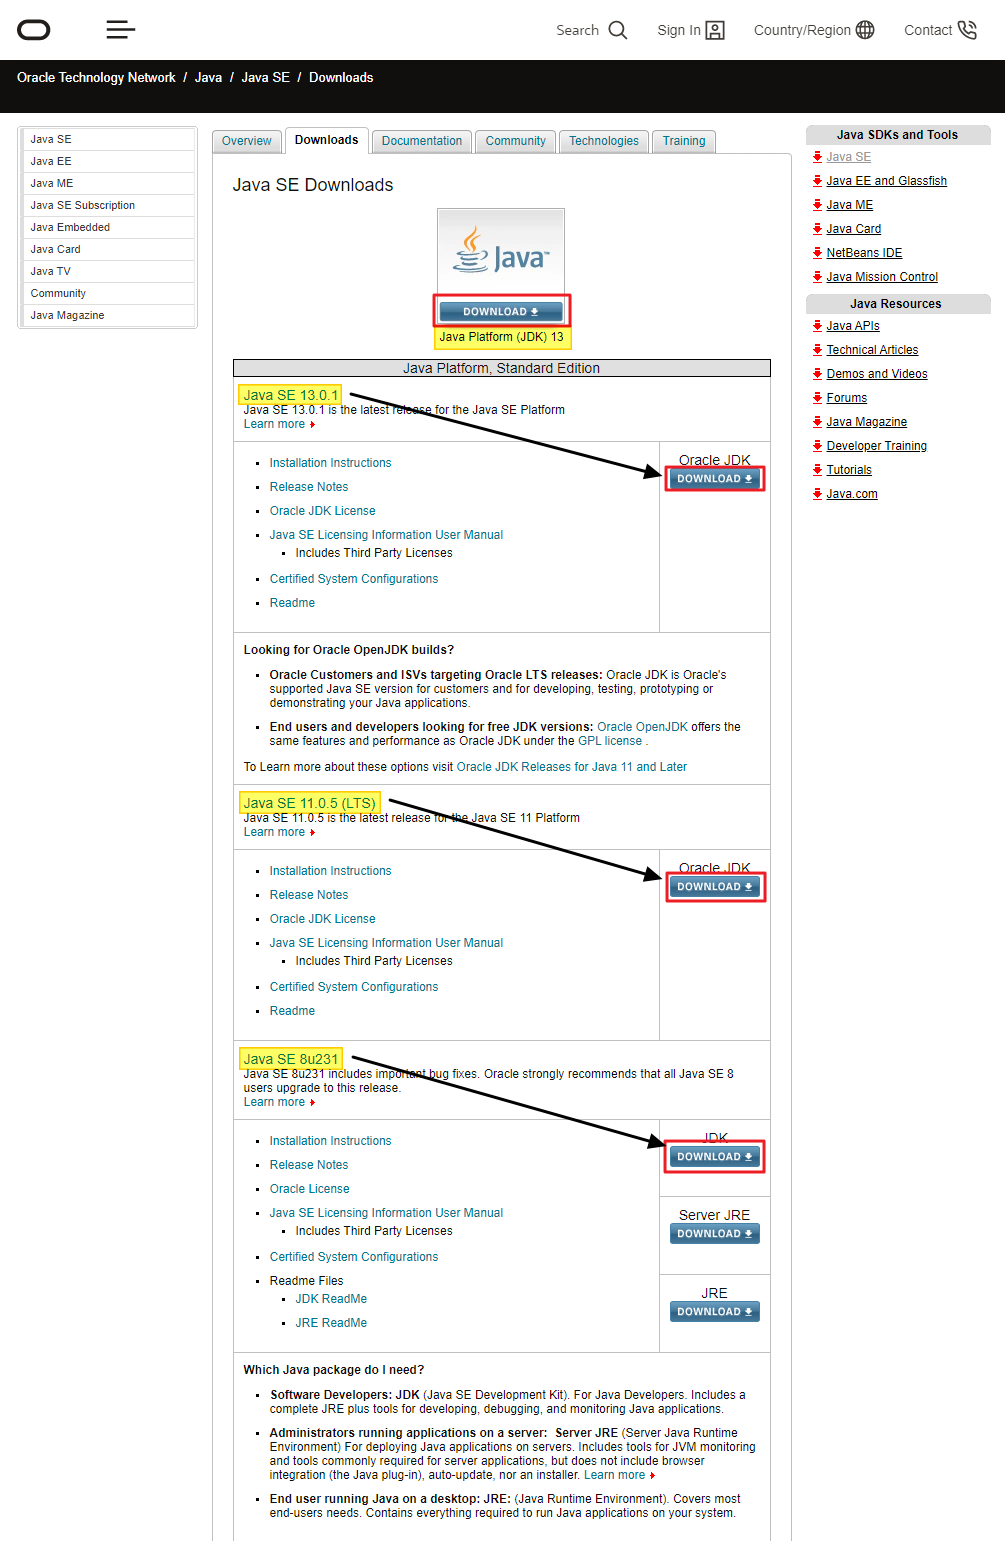This screenshot has width=1005, height=1541.
Task: Open Demos and Videos link
Action: click(x=876, y=374)
